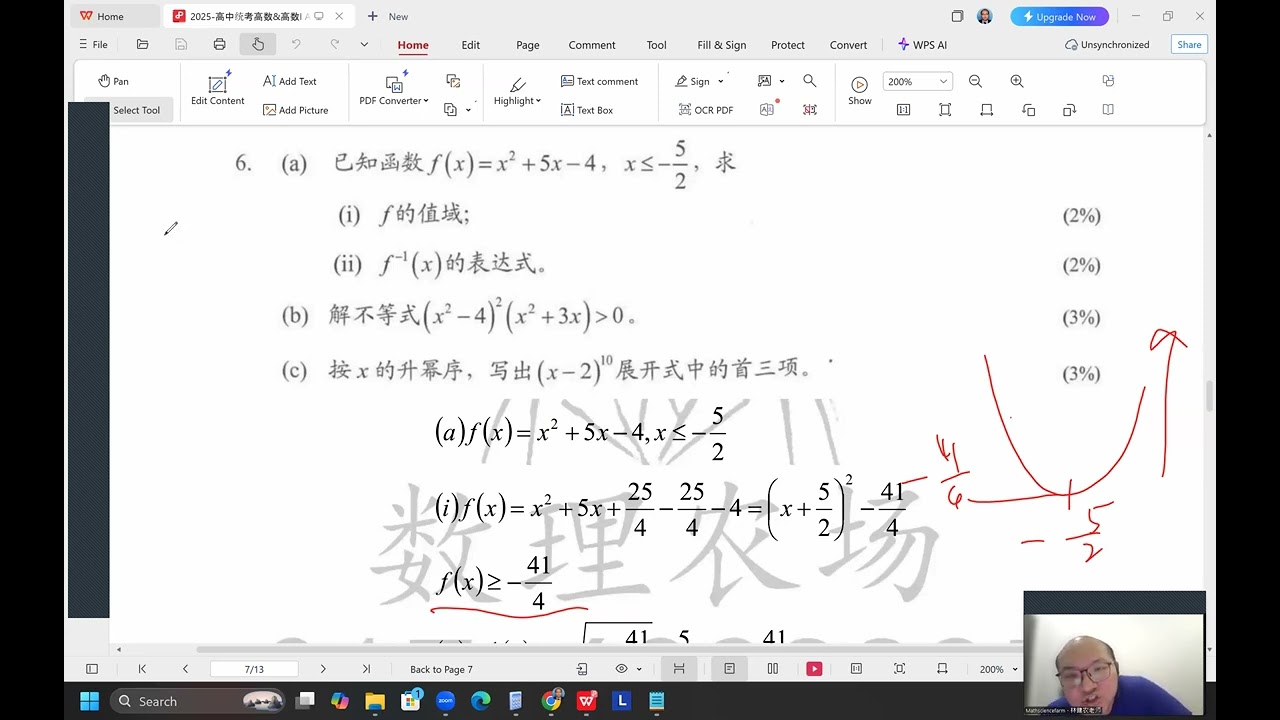Expand quick access toolbar chevron
Screen dimensions: 1280x720
point(364,44)
